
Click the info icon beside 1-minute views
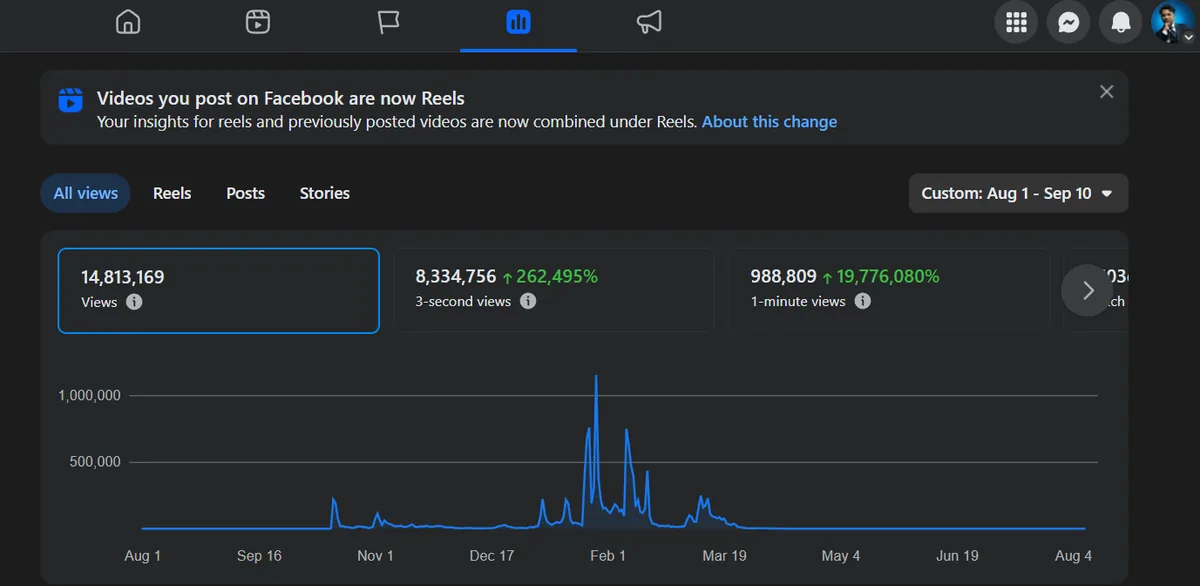pos(863,301)
